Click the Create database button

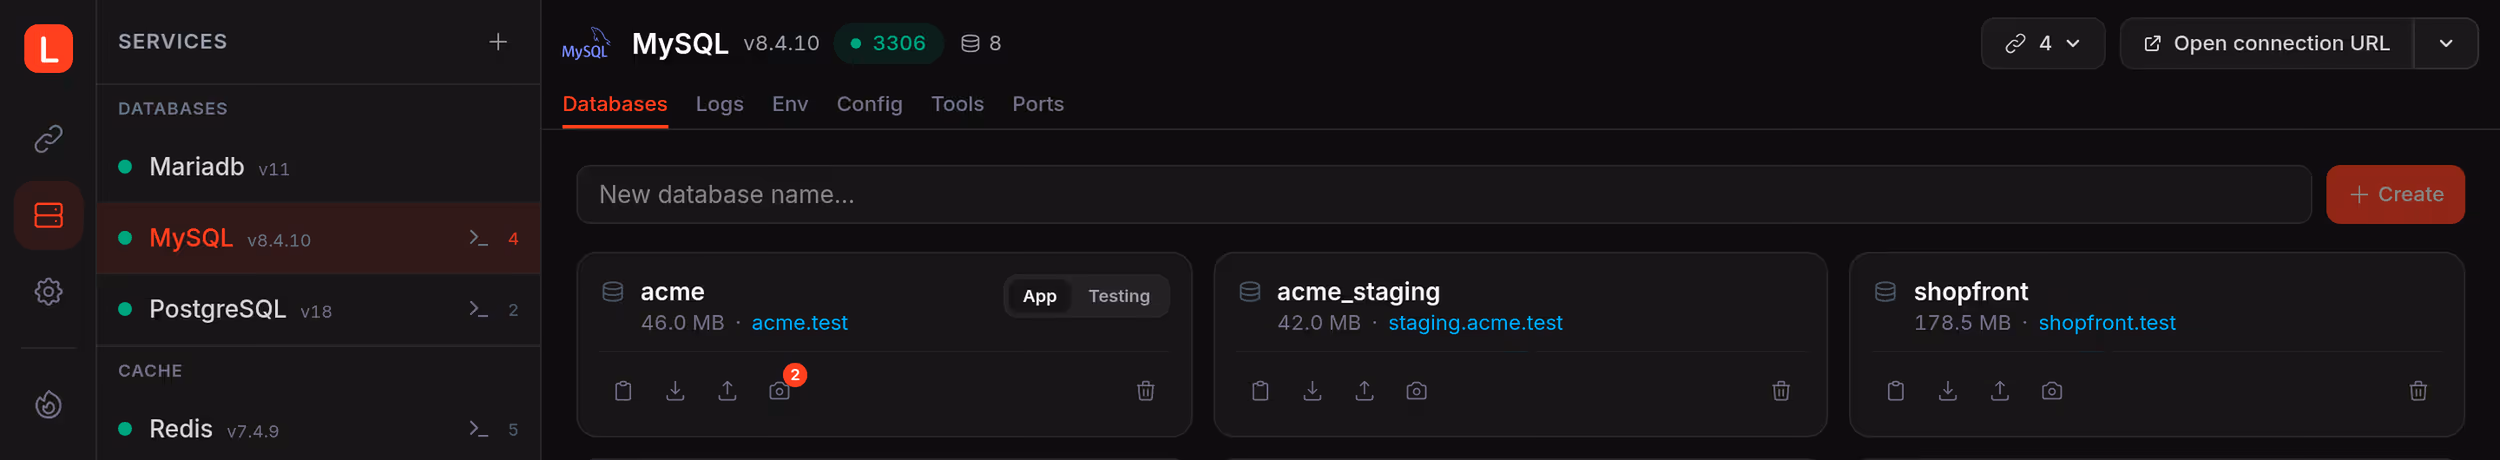2395,194
